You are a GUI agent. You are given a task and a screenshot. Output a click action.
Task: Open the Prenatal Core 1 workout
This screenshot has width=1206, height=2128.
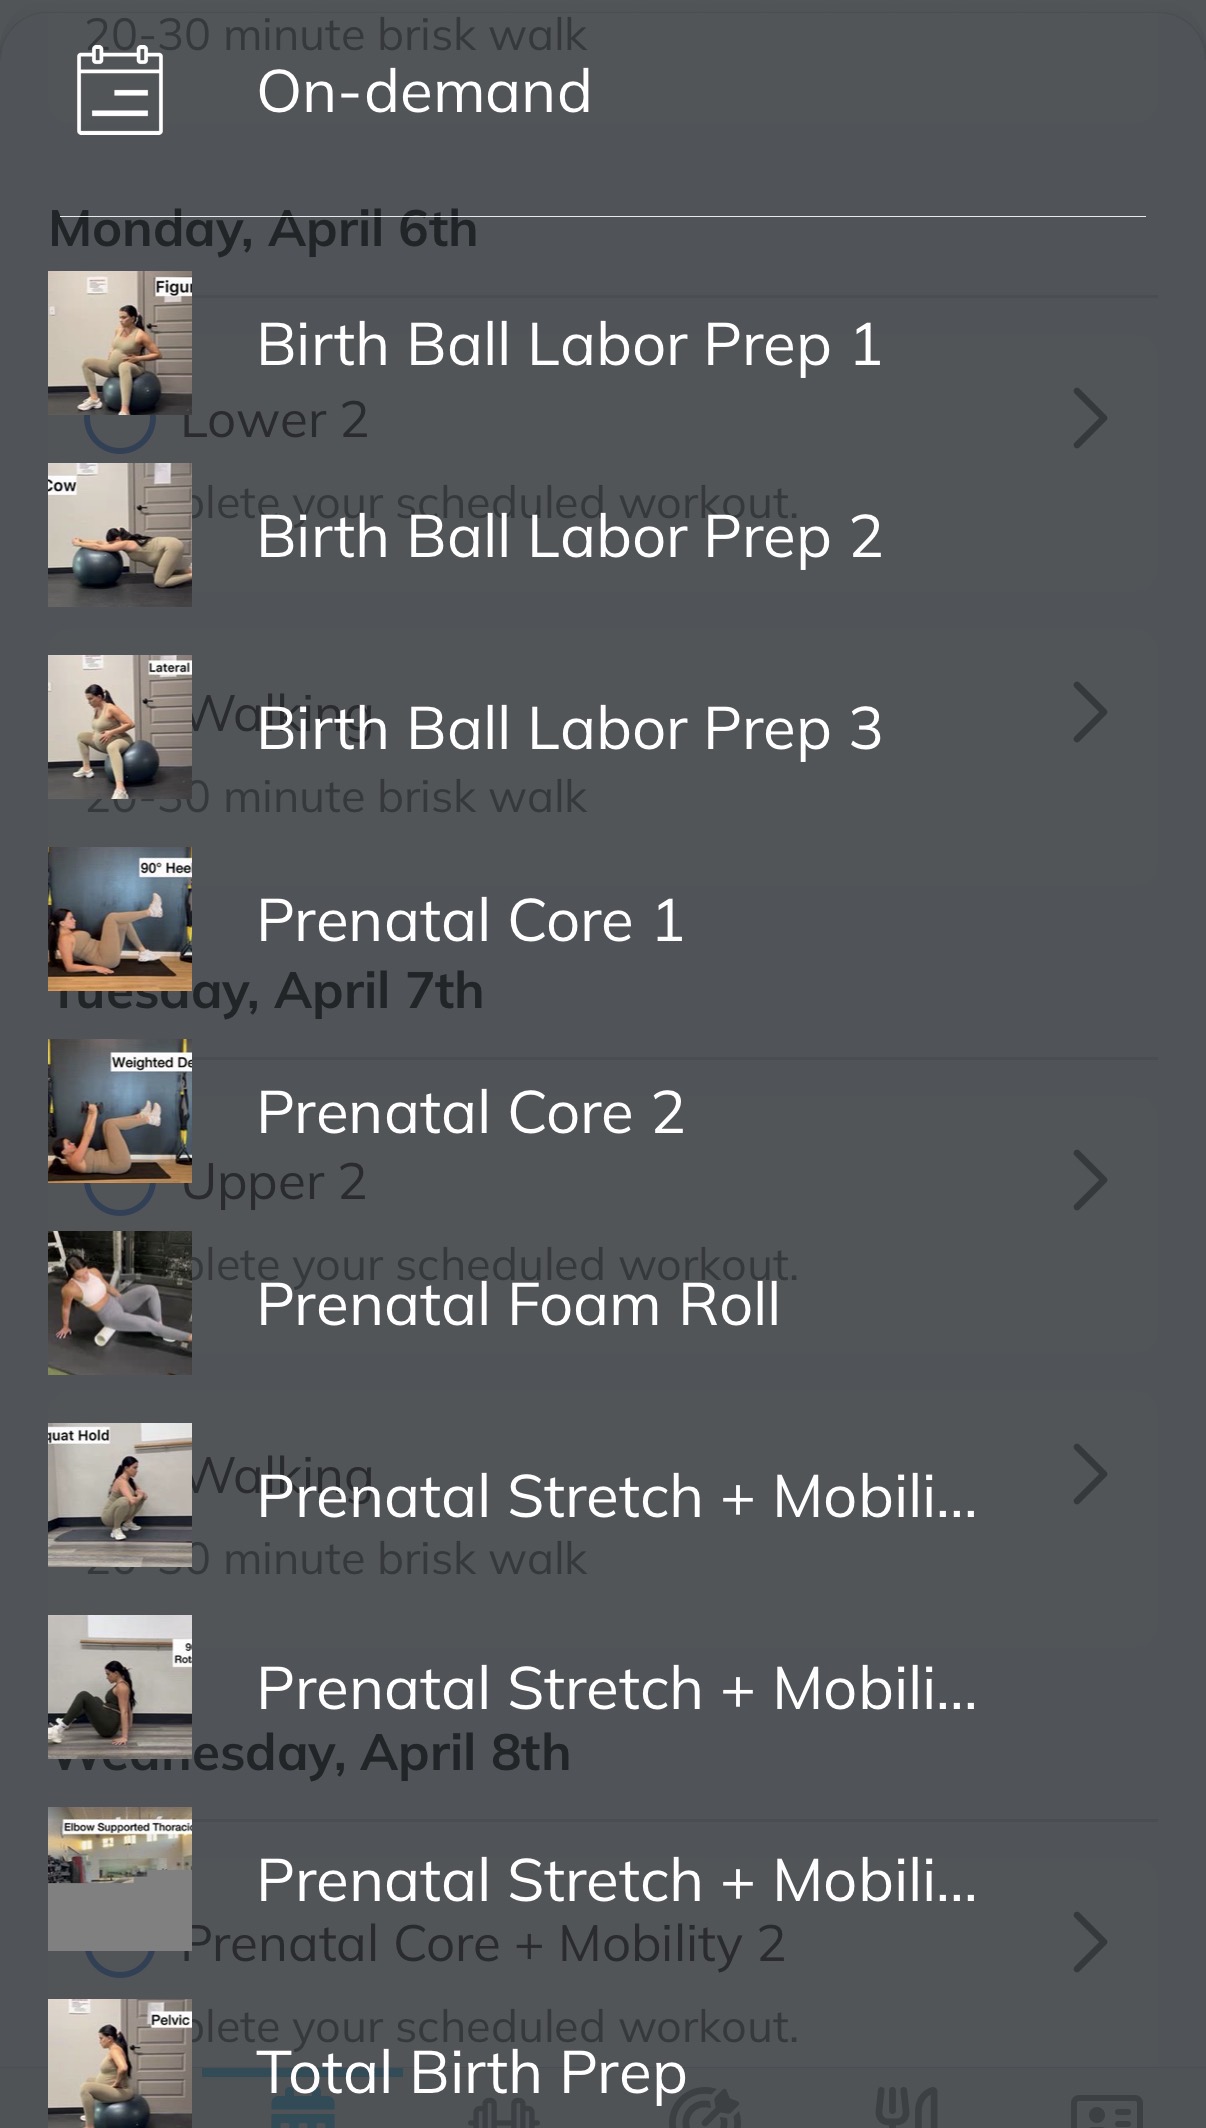[470, 921]
